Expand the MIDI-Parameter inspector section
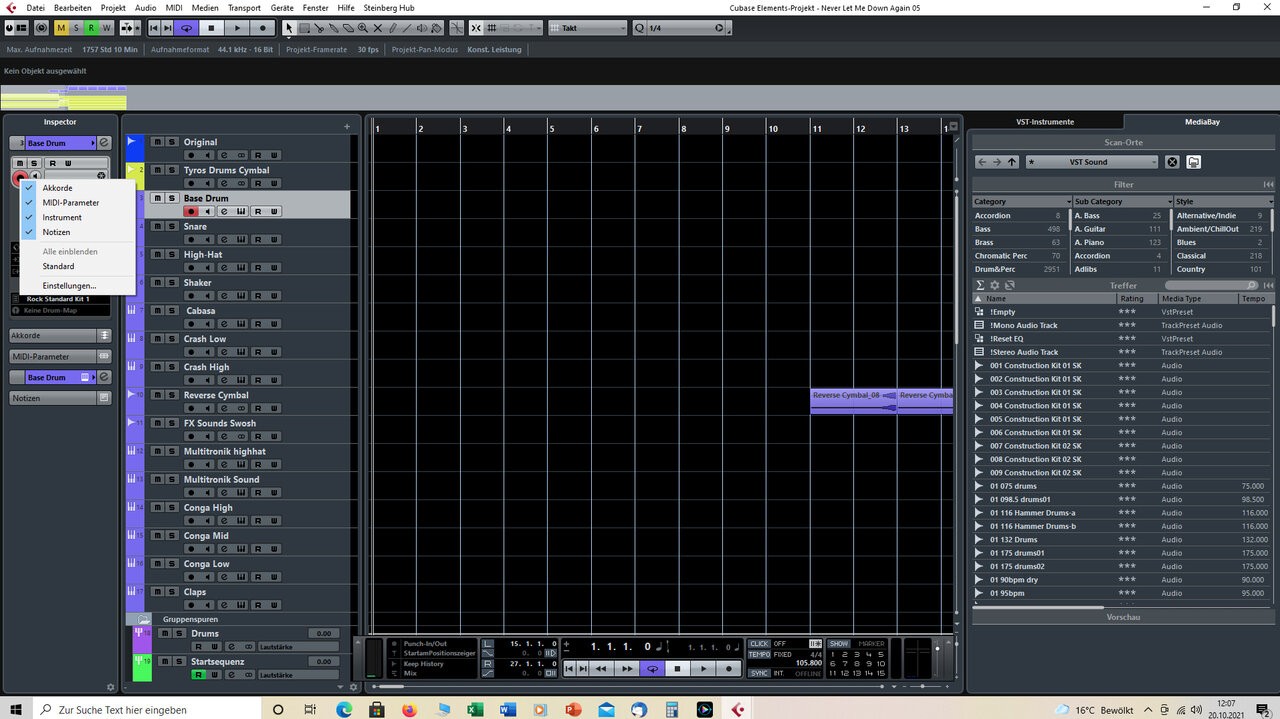The height and width of the screenshot is (719, 1280). click(60, 356)
